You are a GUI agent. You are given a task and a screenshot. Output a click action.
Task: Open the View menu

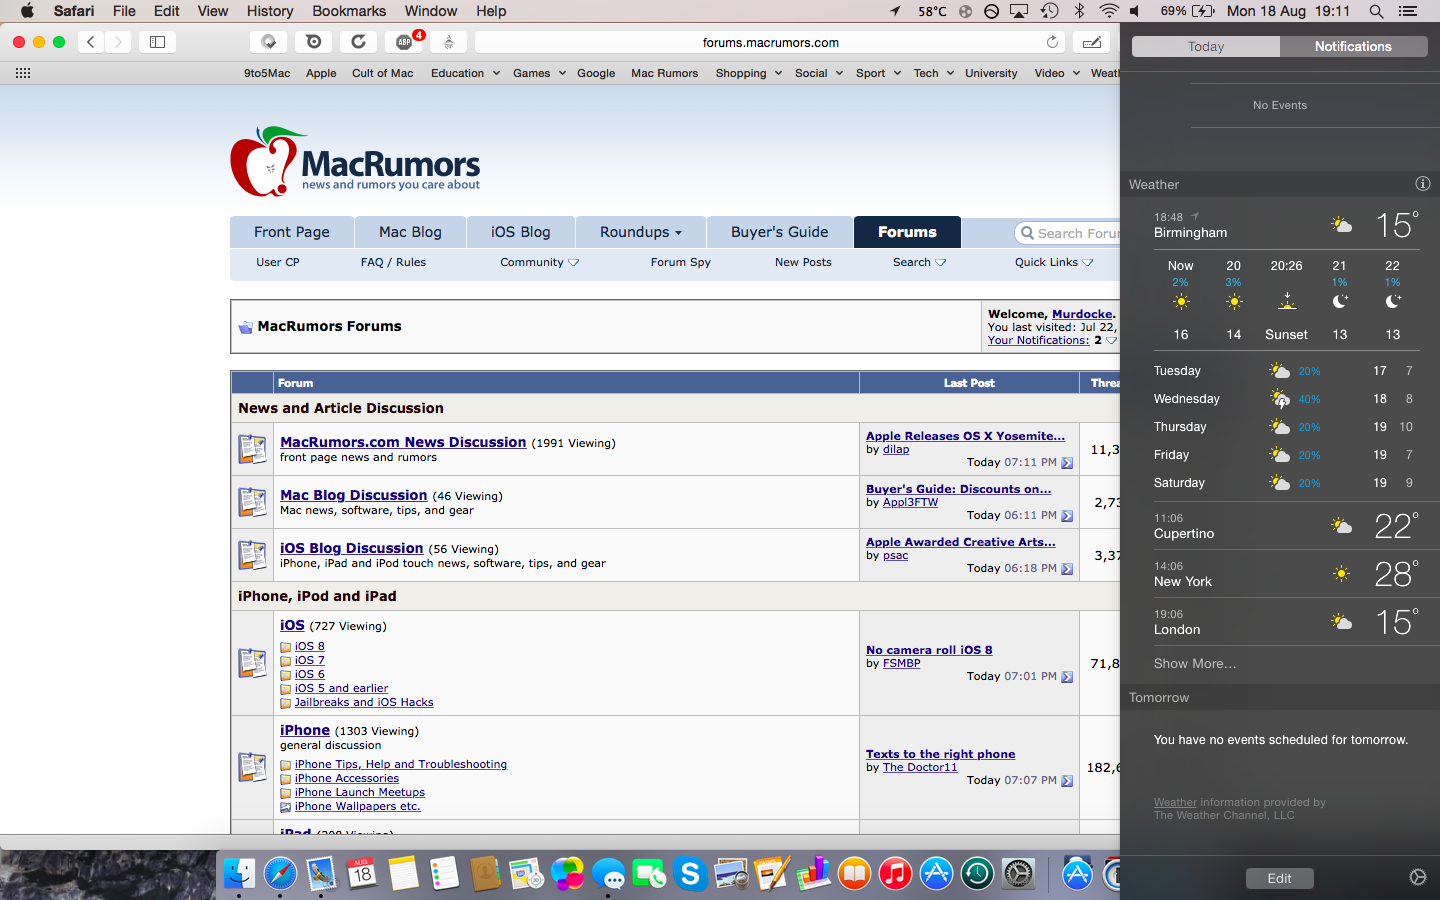tap(212, 11)
